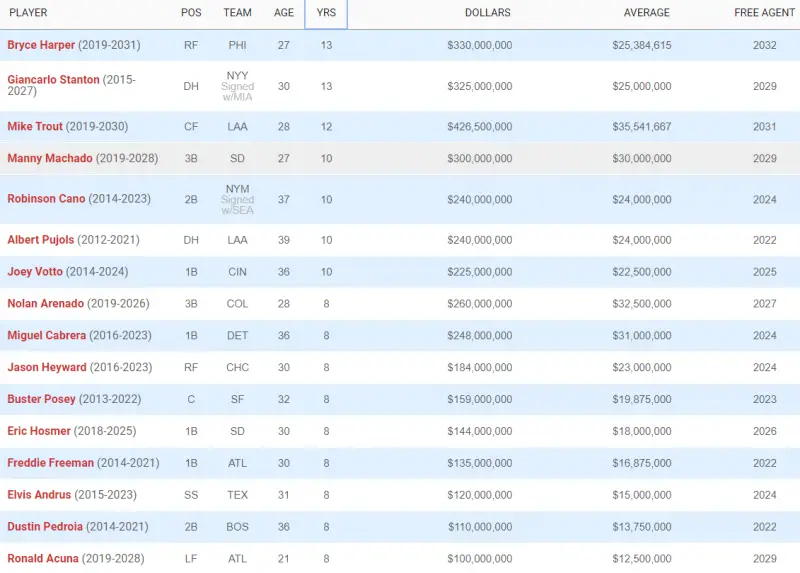The width and height of the screenshot is (800, 573).
Task: Click the Buster Posey player link
Action: pos(41,399)
